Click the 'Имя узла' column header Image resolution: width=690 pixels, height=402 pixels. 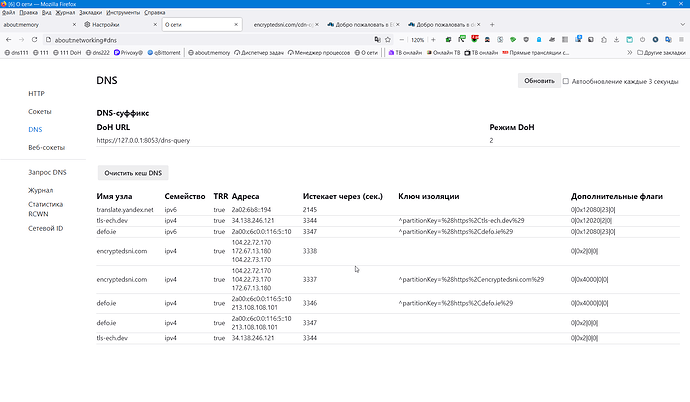click(114, 196)
